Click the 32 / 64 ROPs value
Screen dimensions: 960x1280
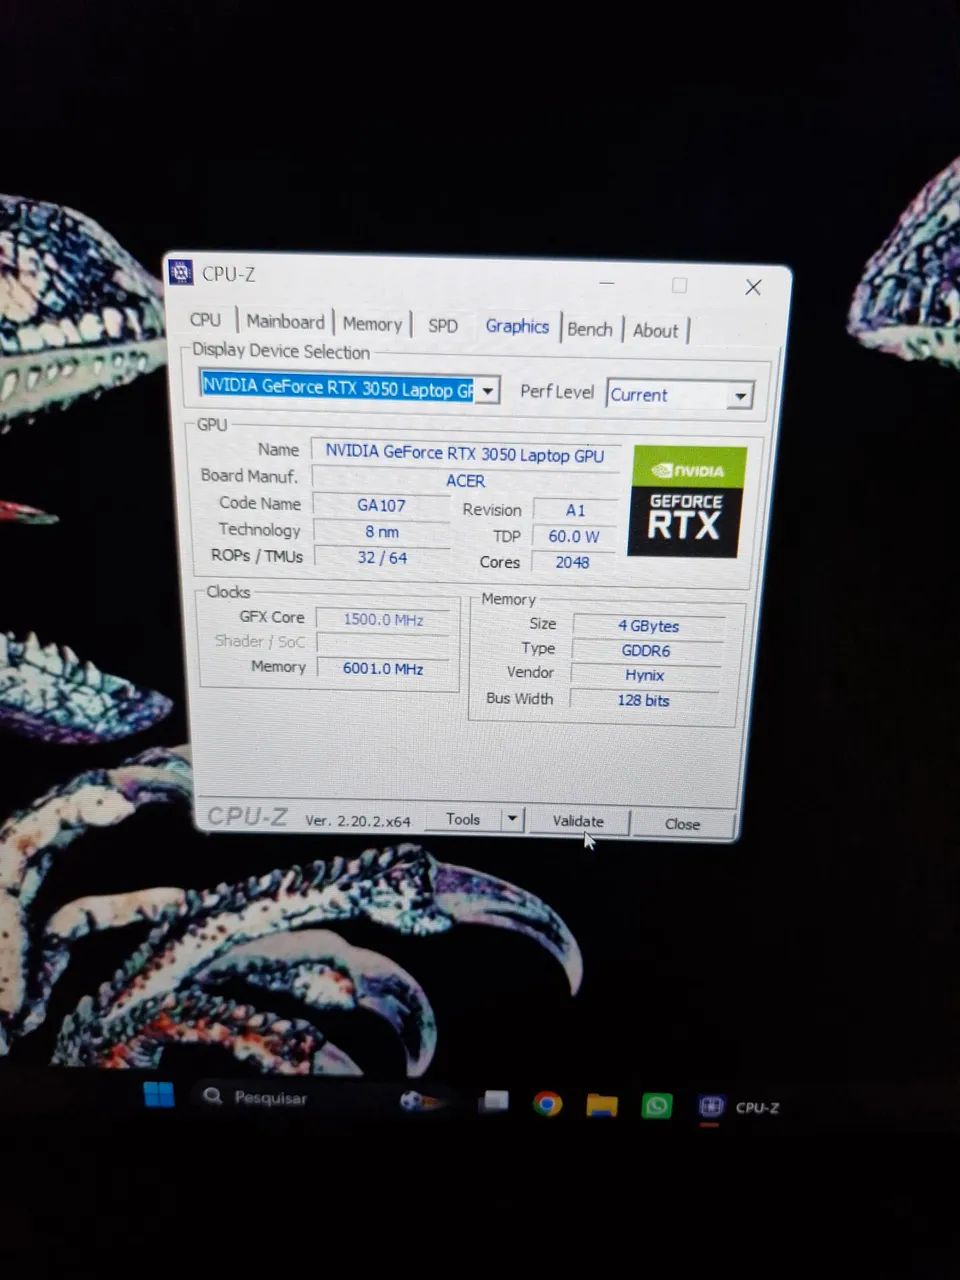tap(381, 557)
